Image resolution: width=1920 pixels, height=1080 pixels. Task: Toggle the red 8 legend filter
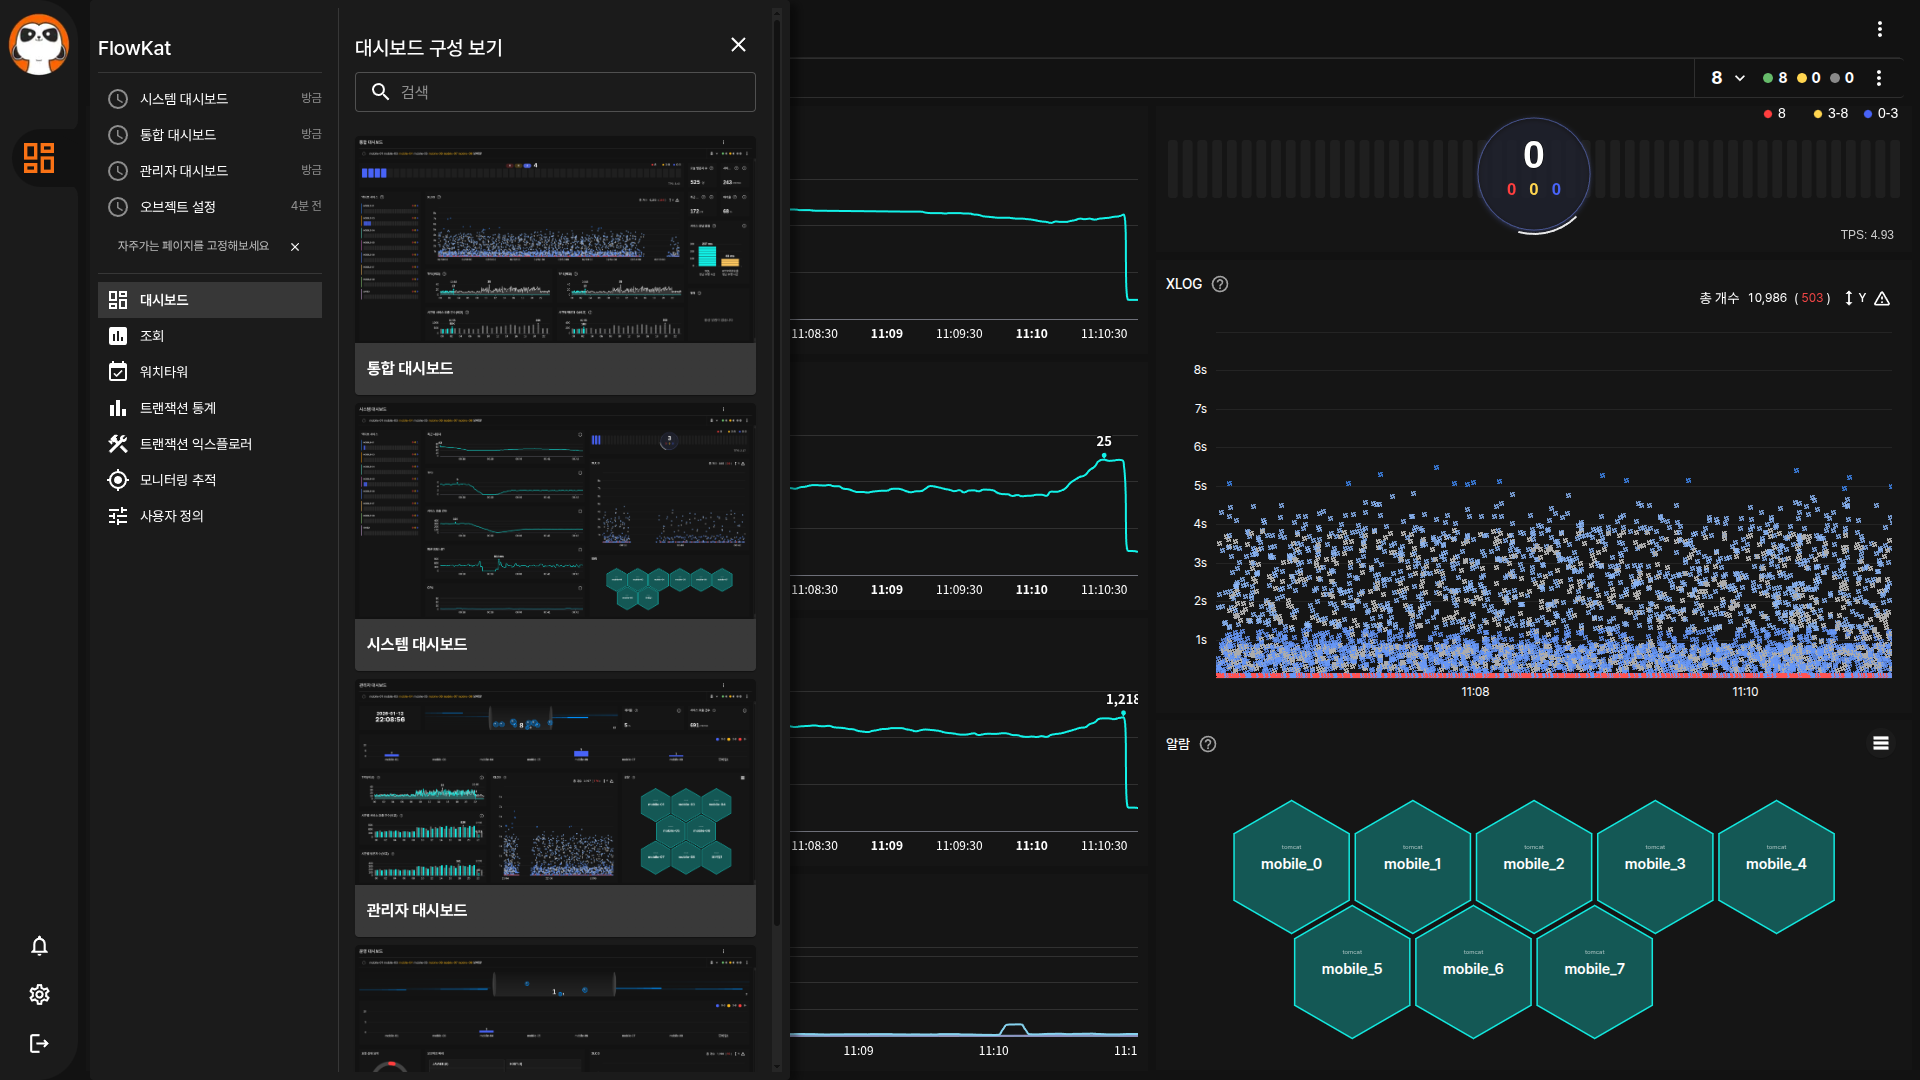[1775, 114]
